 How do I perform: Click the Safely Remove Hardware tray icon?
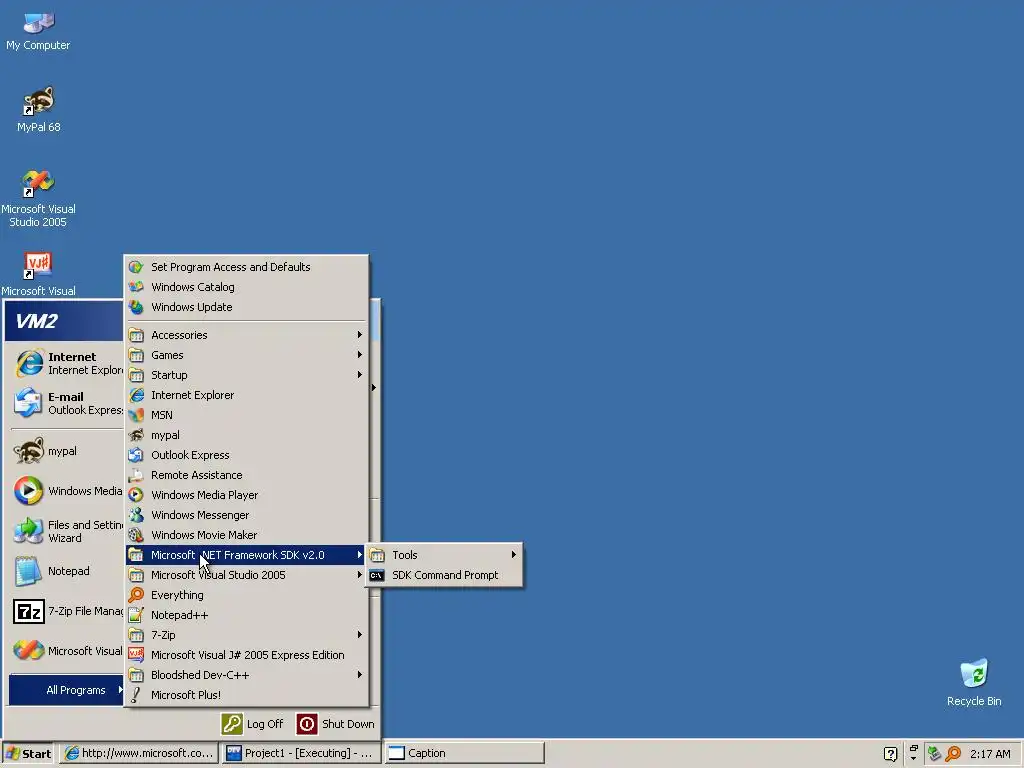point(934,754)
